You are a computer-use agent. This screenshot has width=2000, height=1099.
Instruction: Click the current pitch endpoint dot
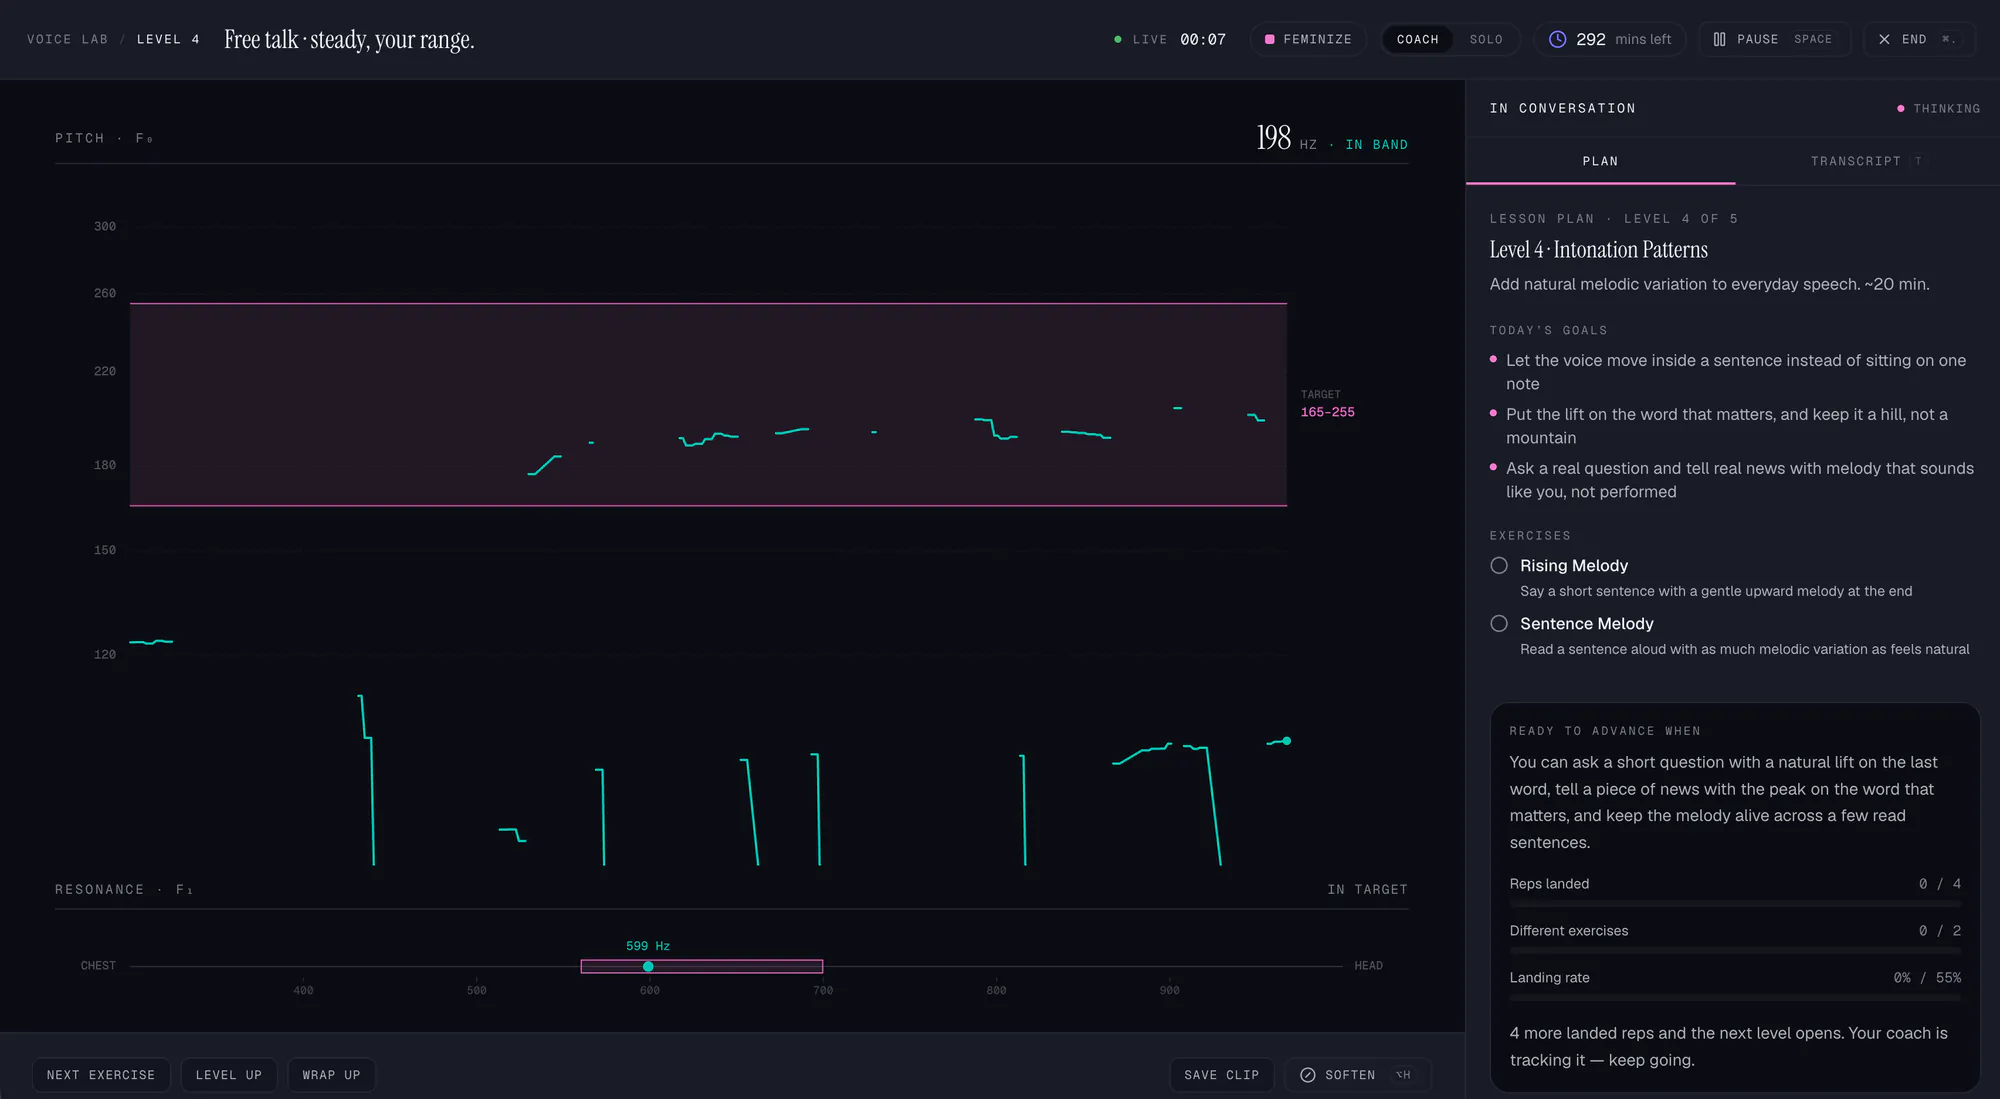point(1287,741)
